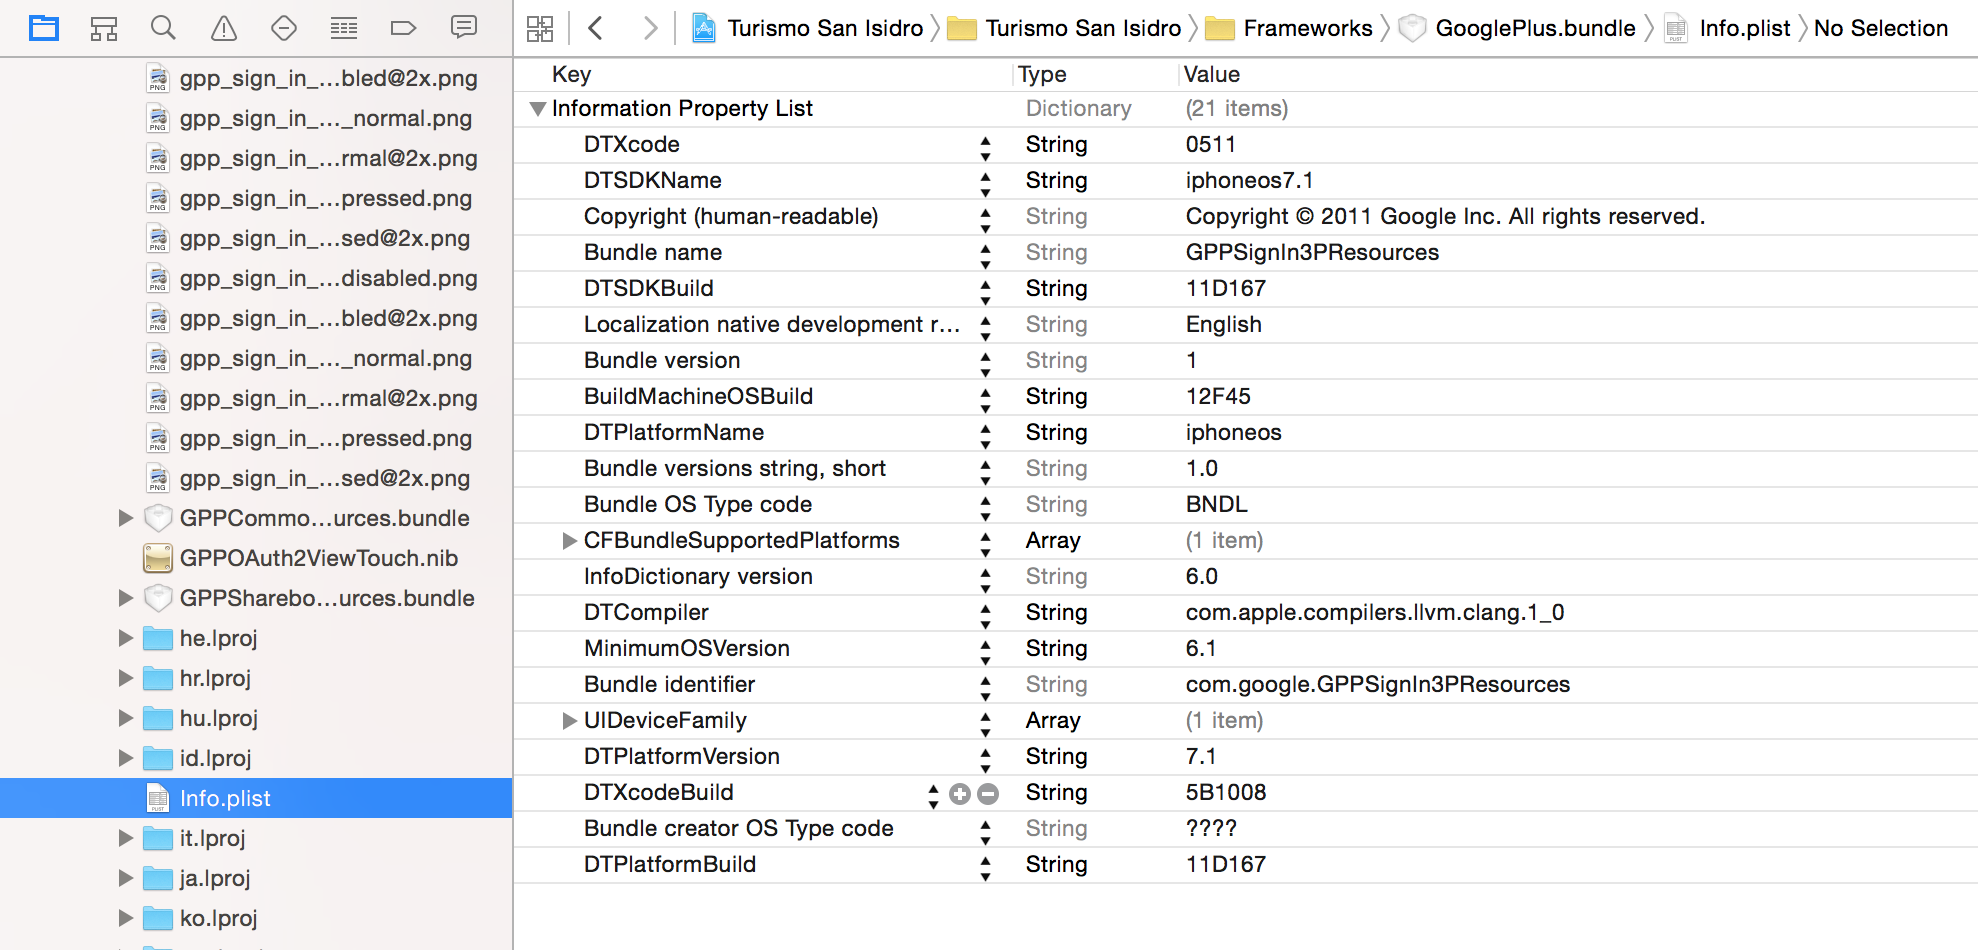The height and width of the screenshot is (950, 1978).
Task: Expand the UIDeviceFamily array
Action: pyautogui.click(x=569, y=721)
